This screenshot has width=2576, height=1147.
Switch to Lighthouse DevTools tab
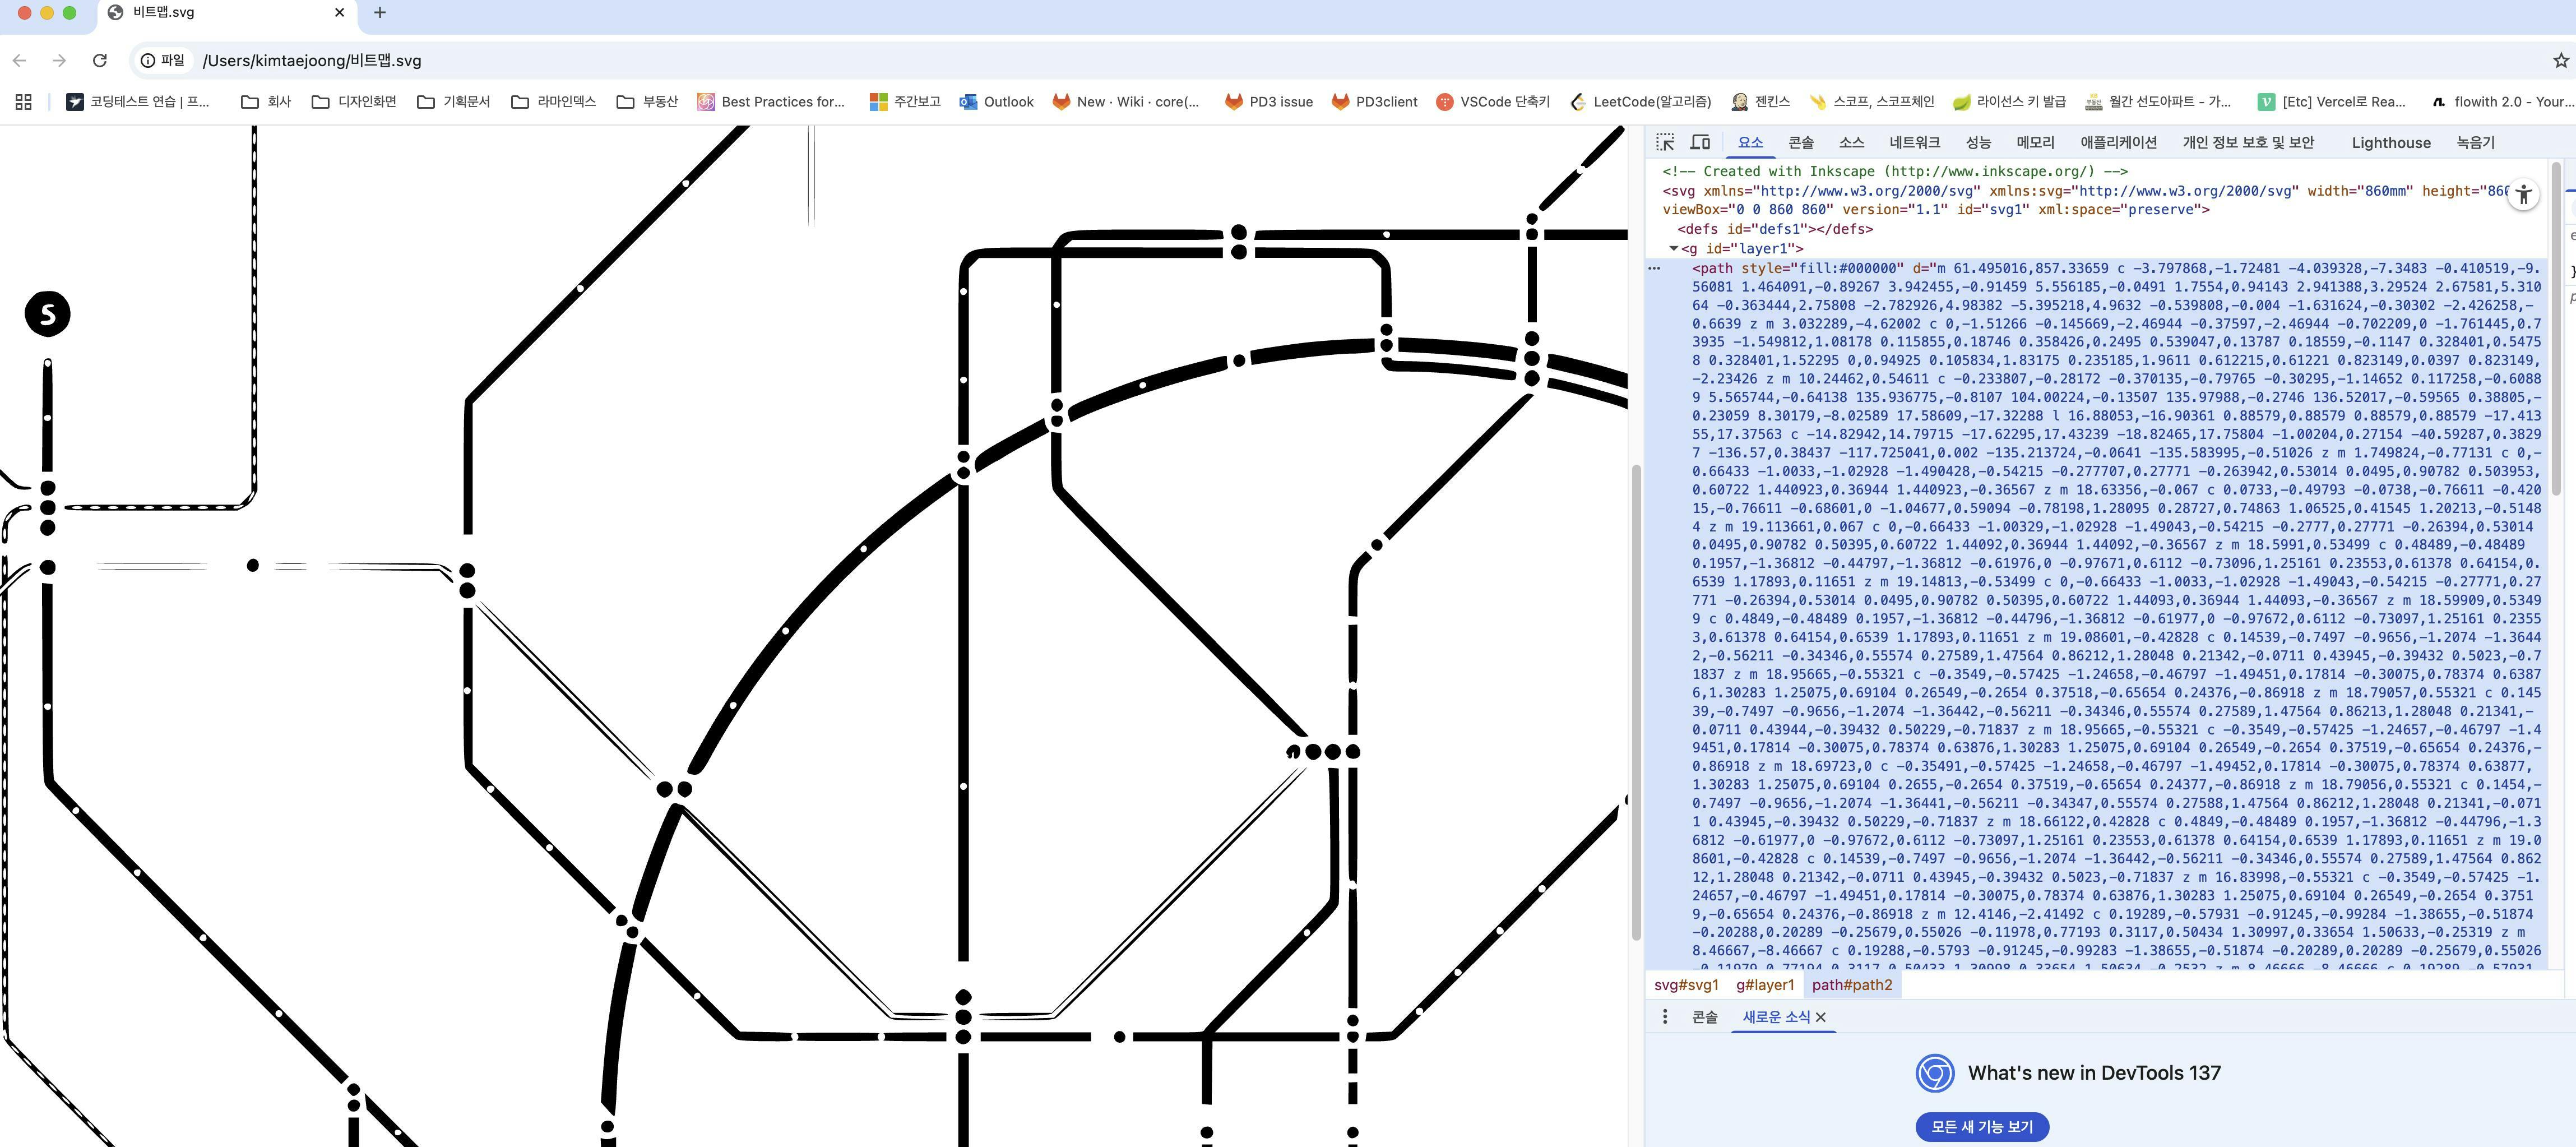pyautogui.click(x=2390, y=142)
